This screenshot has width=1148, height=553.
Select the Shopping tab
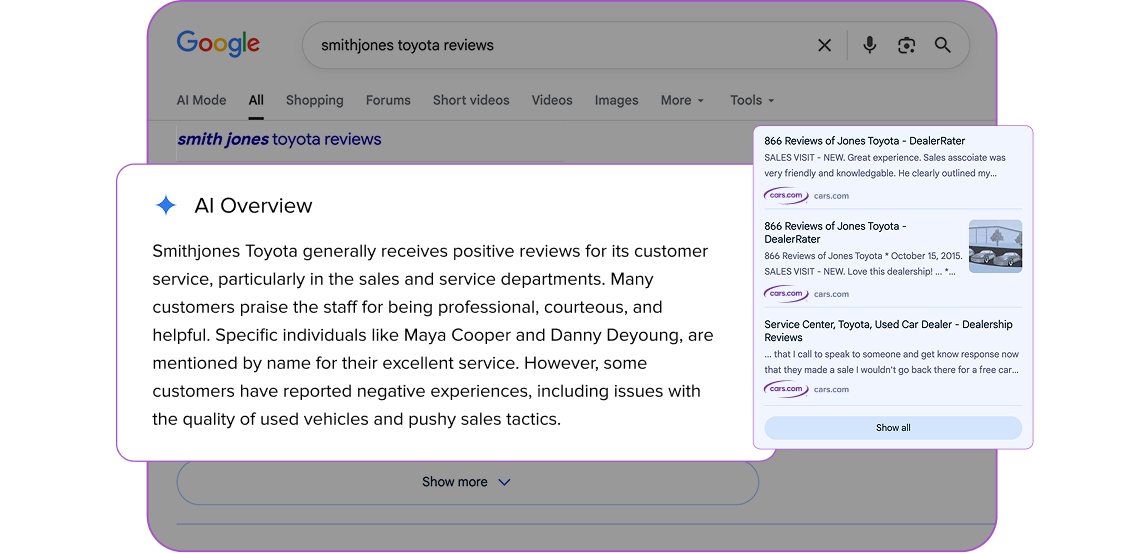tap(314, 100)
